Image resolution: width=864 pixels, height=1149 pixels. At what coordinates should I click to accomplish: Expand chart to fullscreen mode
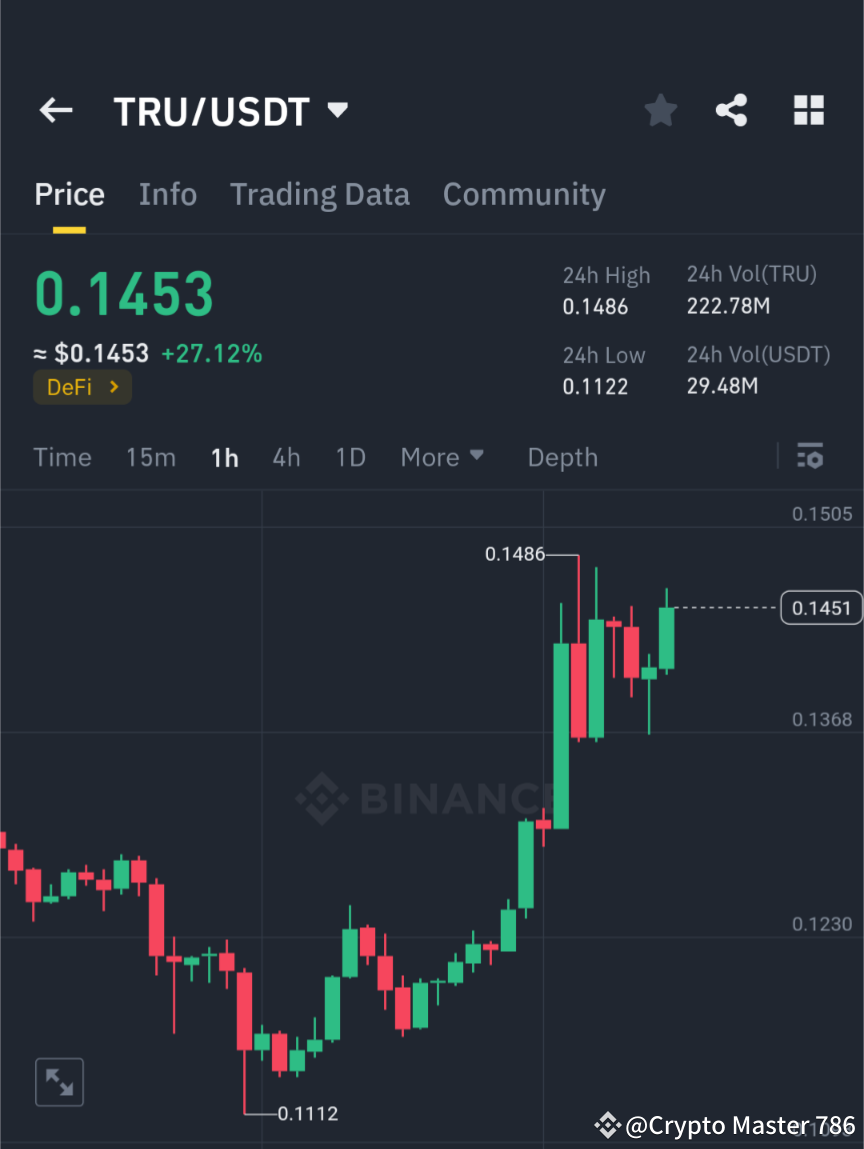coord(59,1082)
